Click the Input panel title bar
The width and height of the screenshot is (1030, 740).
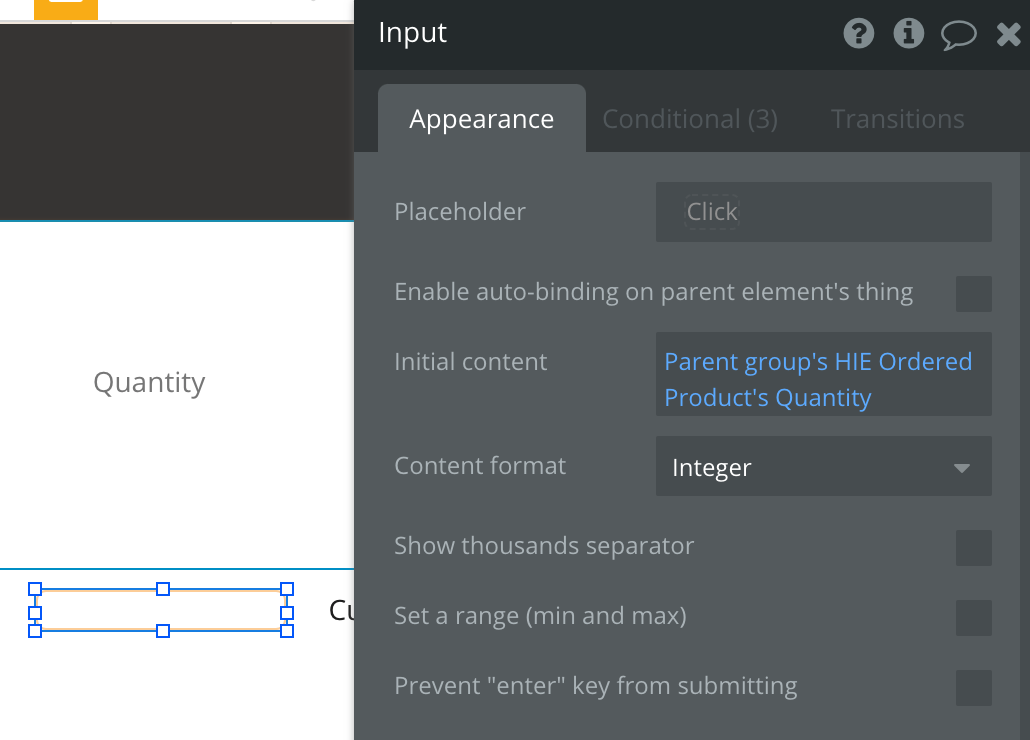pyautogui.click(x=600, y=34)
